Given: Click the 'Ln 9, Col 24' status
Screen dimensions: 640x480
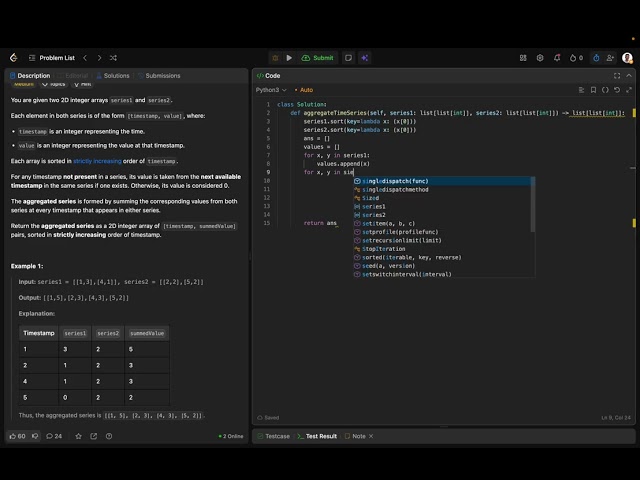Looking at the screenshot, I should (x=616, y=418).
